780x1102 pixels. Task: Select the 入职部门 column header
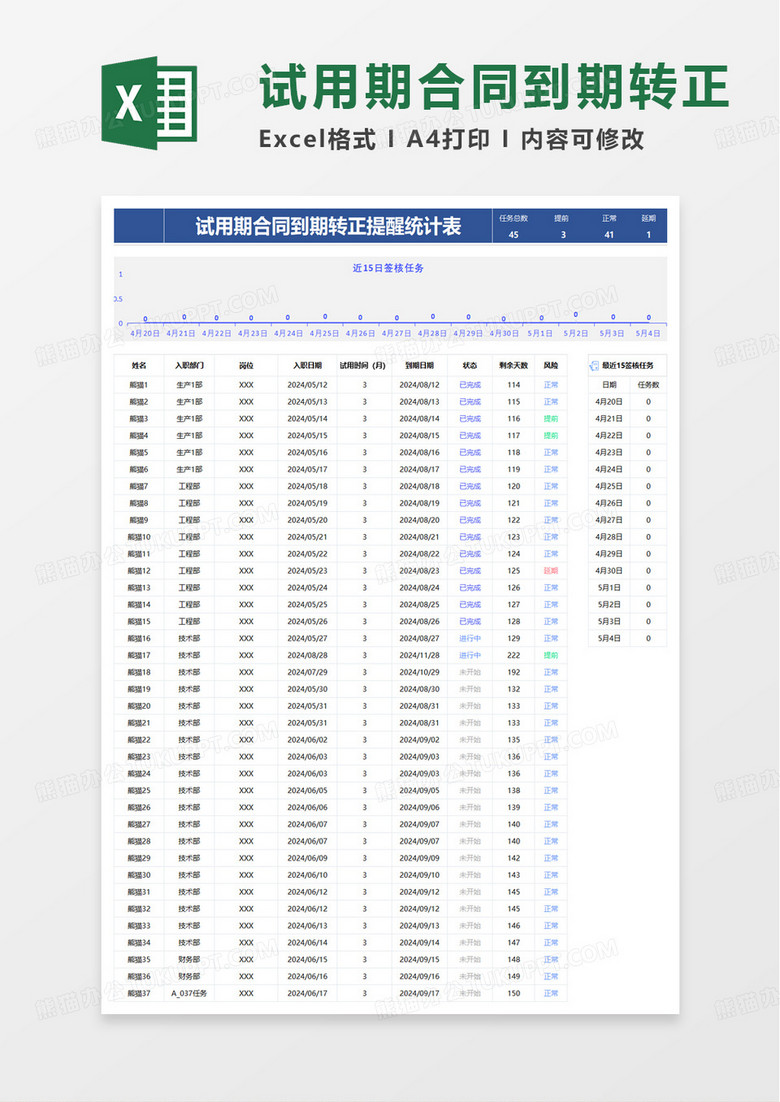pos(189,366)
